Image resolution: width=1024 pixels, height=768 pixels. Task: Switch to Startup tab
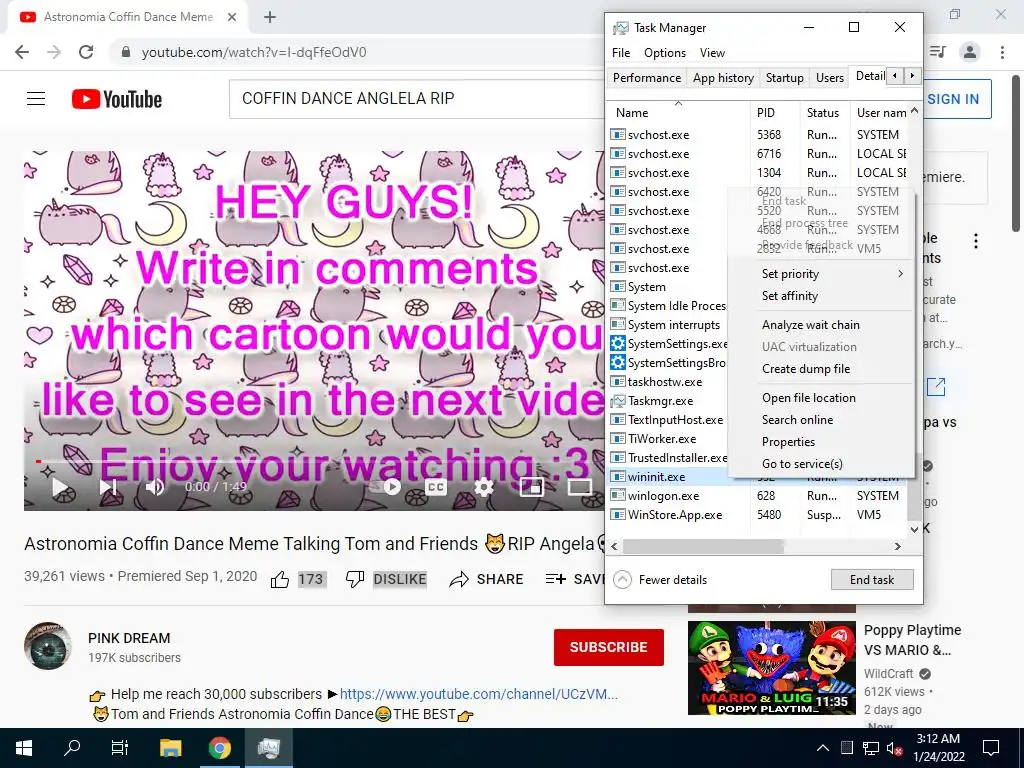[784, 78]
